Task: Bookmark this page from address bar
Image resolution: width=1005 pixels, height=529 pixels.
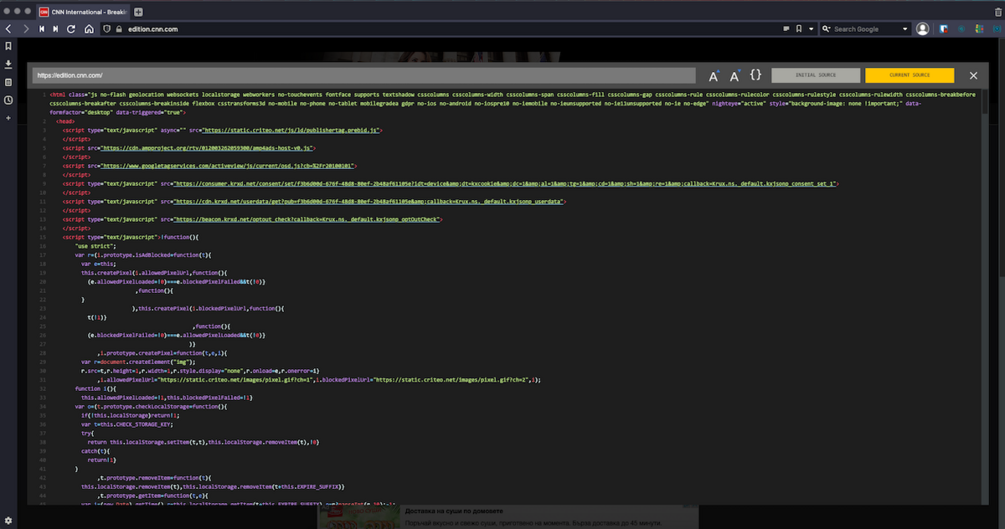Action: 799,29
